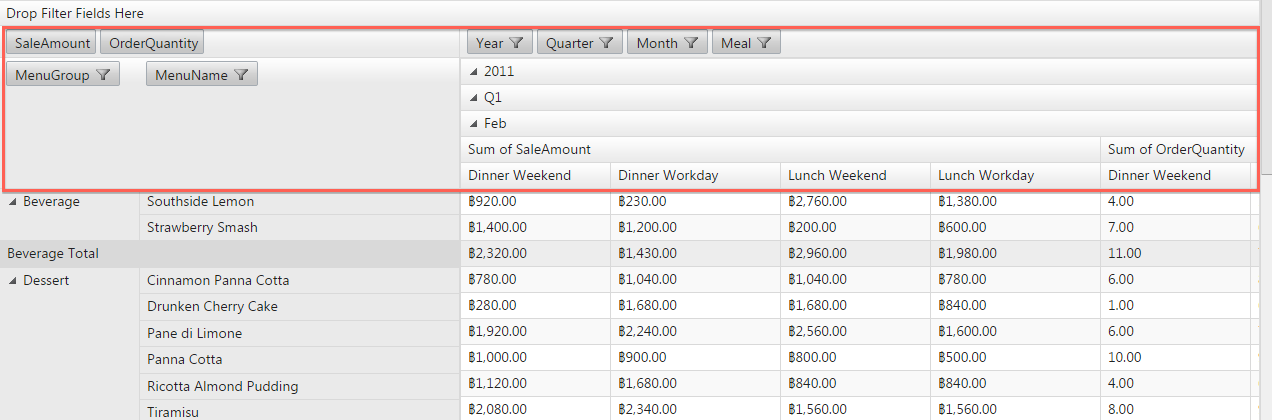Click the filter icon on Month field
The width and height of the screenshot is (1272, 420).
point(691,43)
